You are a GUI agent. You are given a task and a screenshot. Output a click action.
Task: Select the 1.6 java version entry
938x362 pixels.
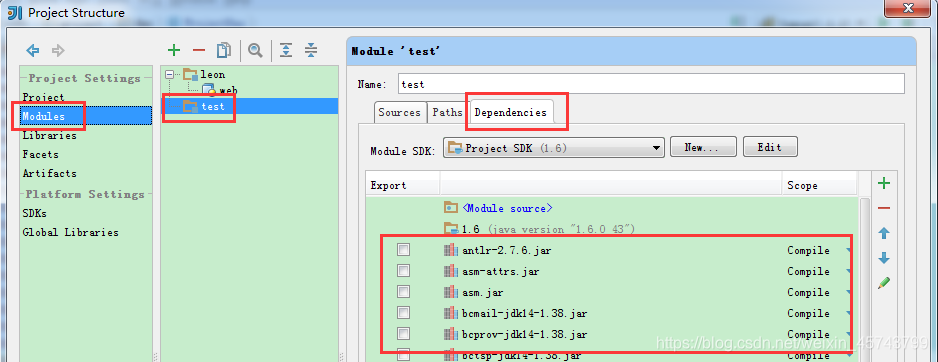pos(548,229)
